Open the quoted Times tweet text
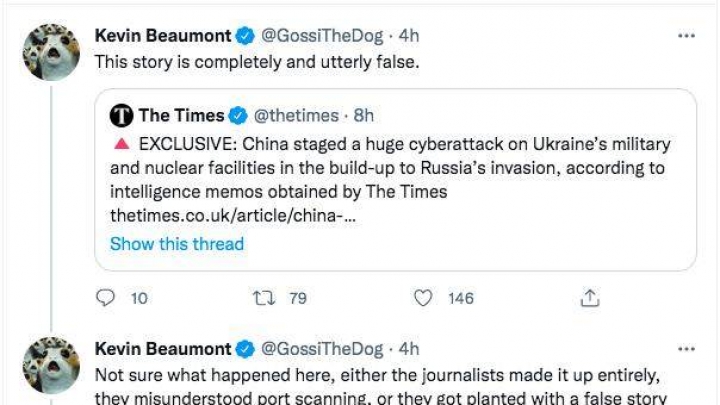The width and height of the screenshot is (720, 405). pyautogui.click(x=400, y=167)
